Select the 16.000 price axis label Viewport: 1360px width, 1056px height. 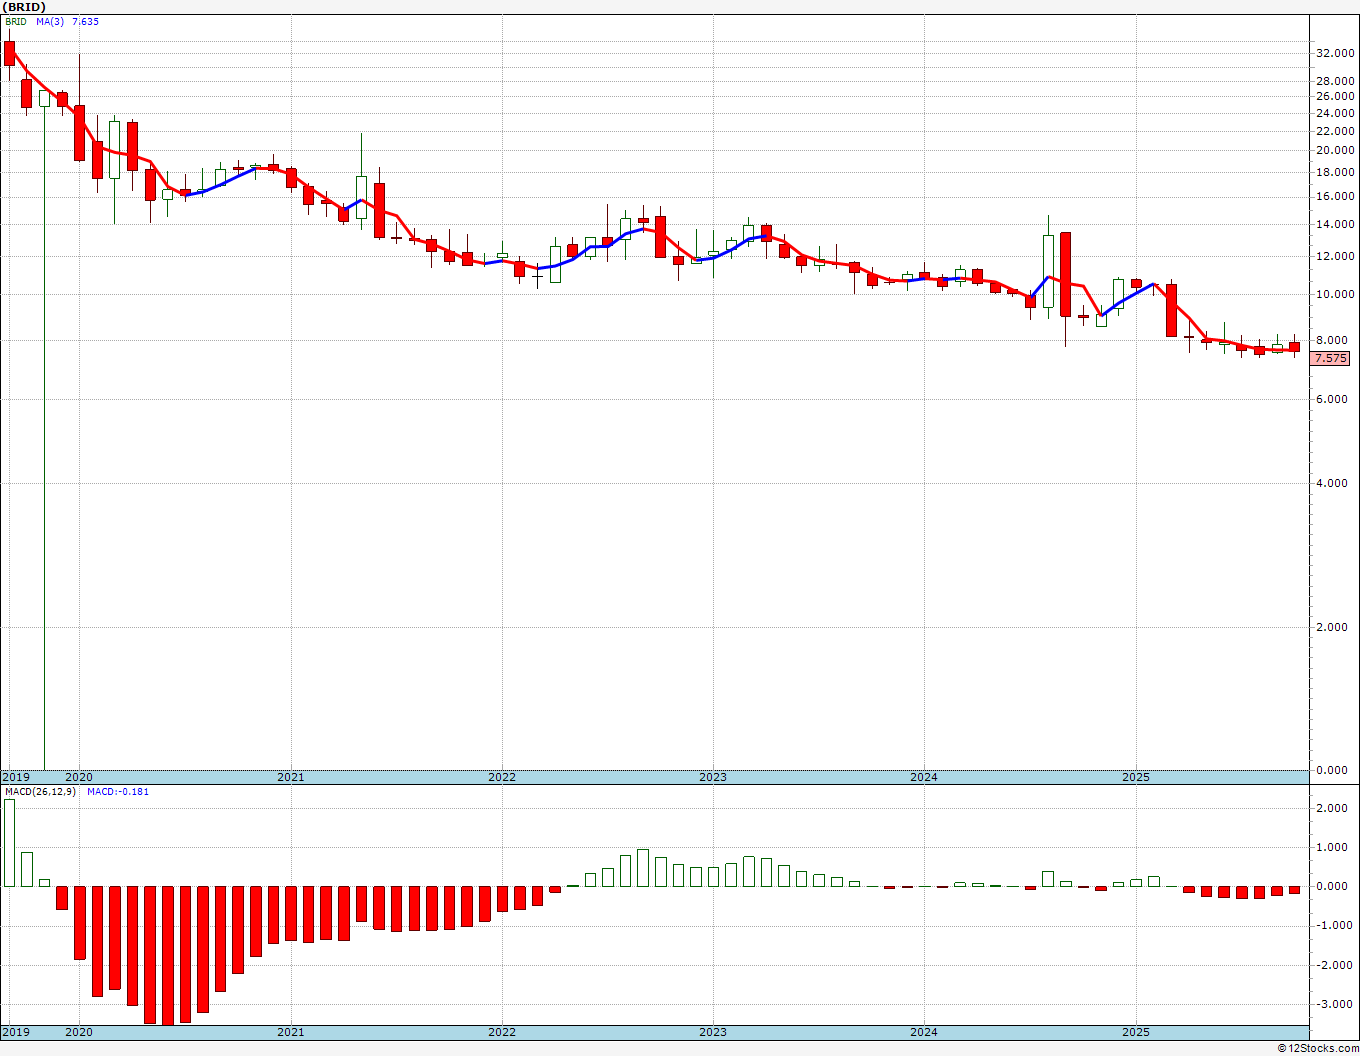[x=1335, y=197]
